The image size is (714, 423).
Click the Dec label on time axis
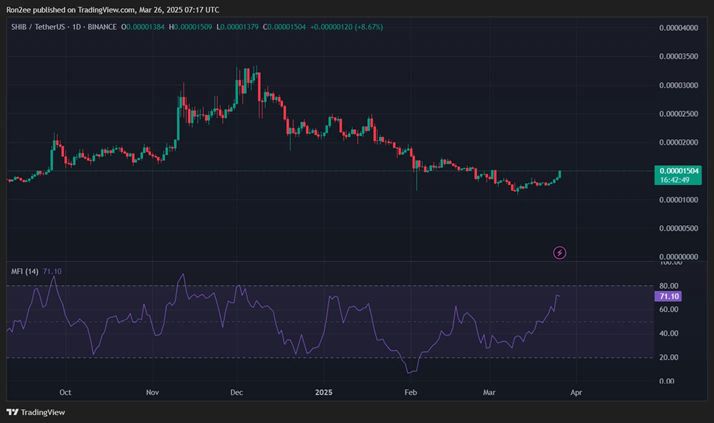[x=238, y=394]
